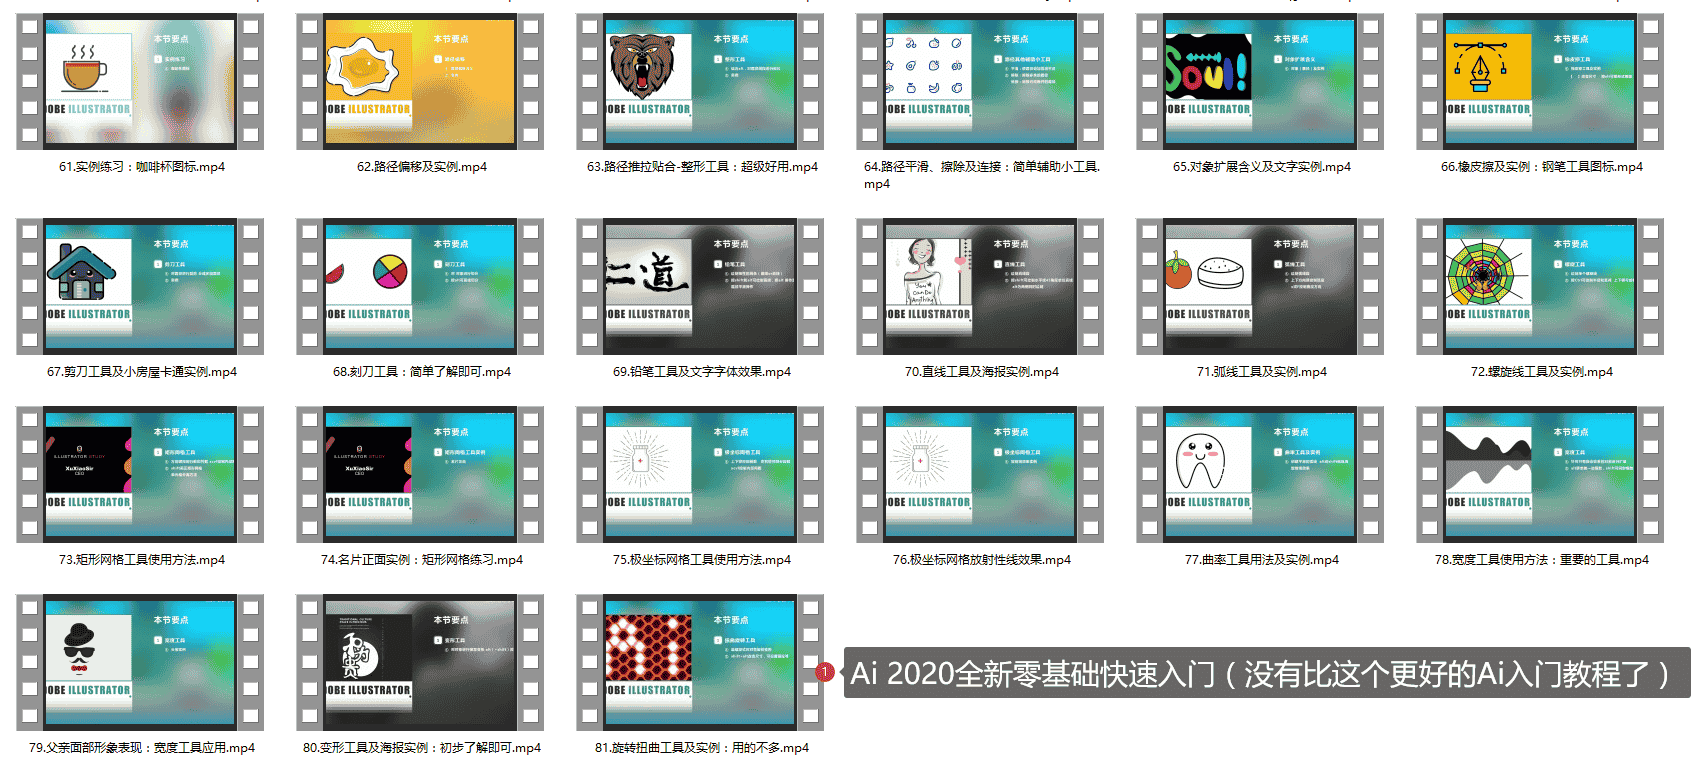Click file name 67.剪刀工具及小房屋卡通实例.mp4
The width and height of the screenshot is (1691, 761).
(142, 372)
